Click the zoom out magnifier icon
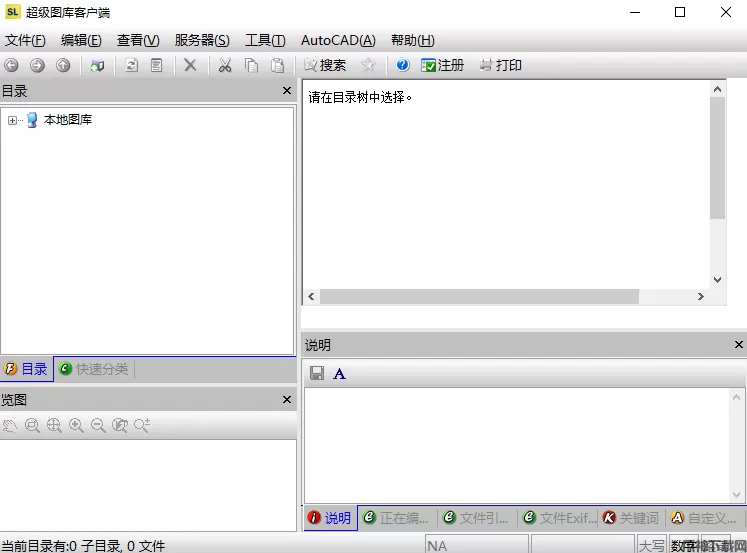747x553 pixels. click(98, 425)
